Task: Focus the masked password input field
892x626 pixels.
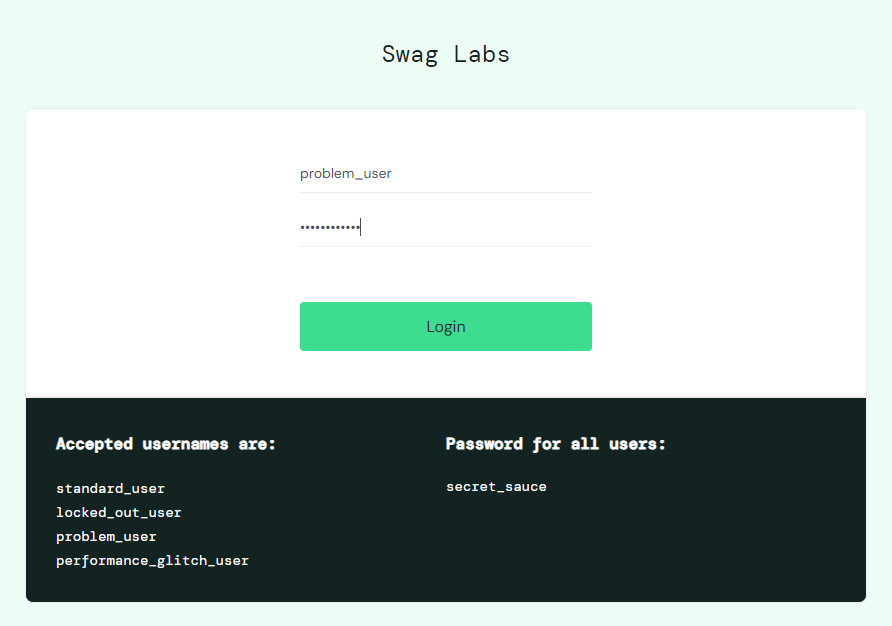Action: click(x=445, y=228)
